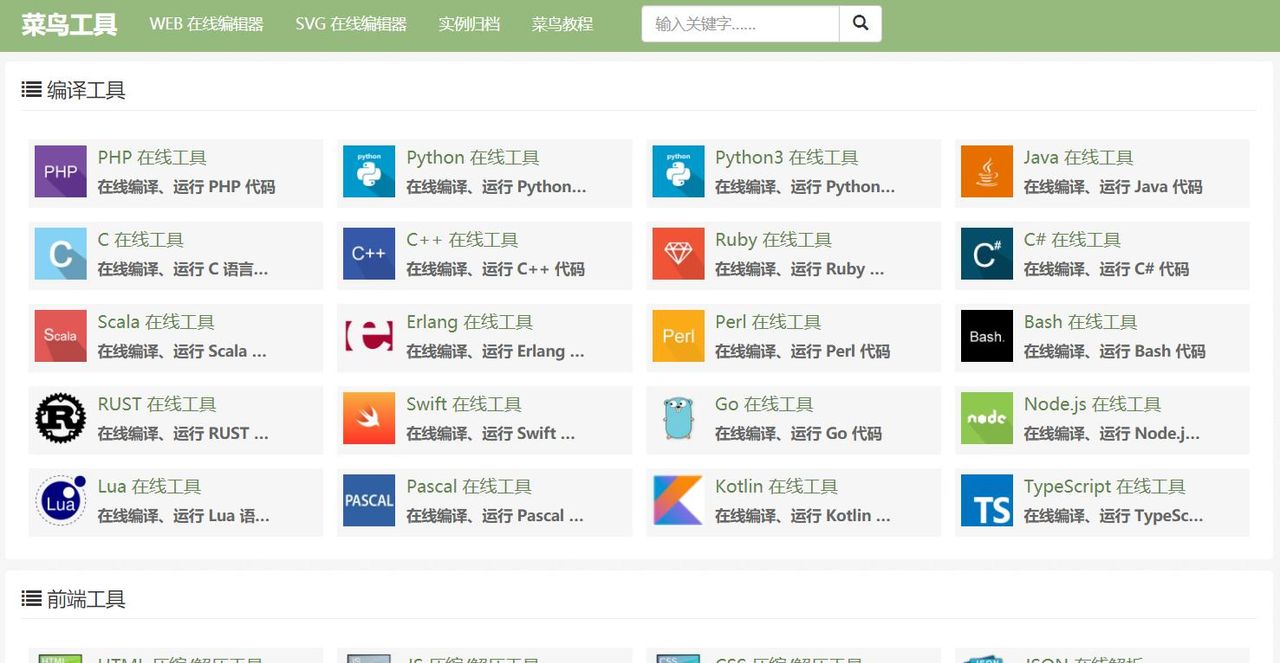The image size is (1280, 663).
Task: Click the Rust gear logo icon
Action: click(60, 418)
